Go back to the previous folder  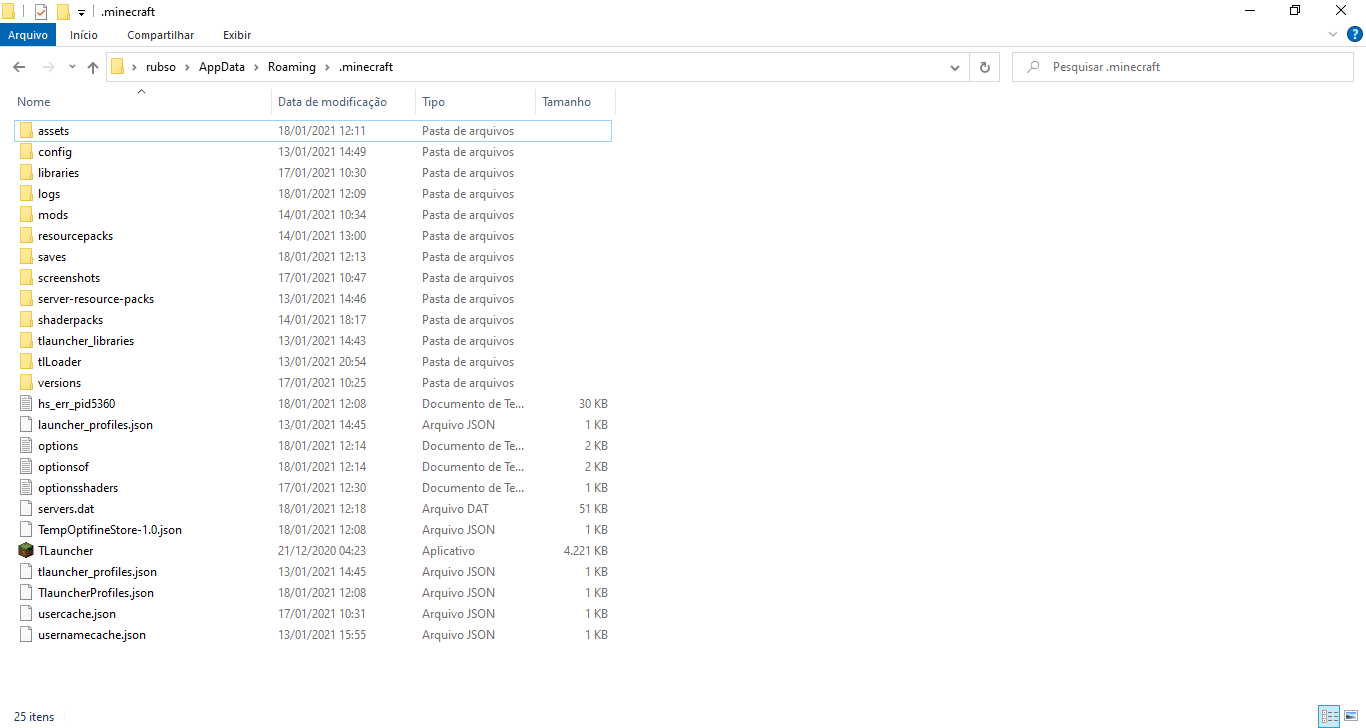point(19,67)
